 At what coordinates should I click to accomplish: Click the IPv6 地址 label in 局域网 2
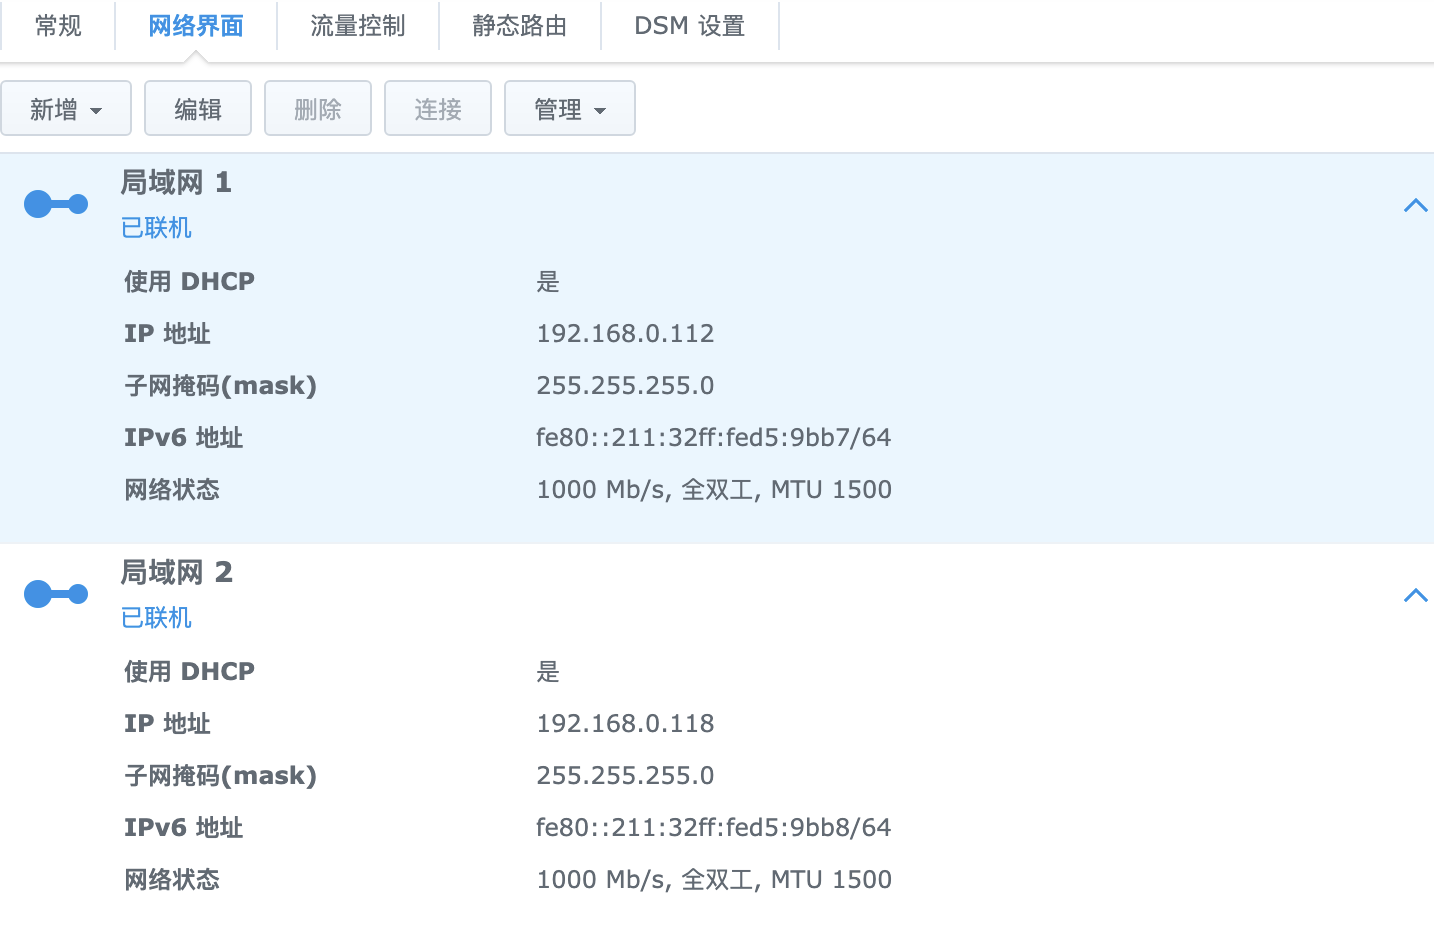tap(183, 828)
